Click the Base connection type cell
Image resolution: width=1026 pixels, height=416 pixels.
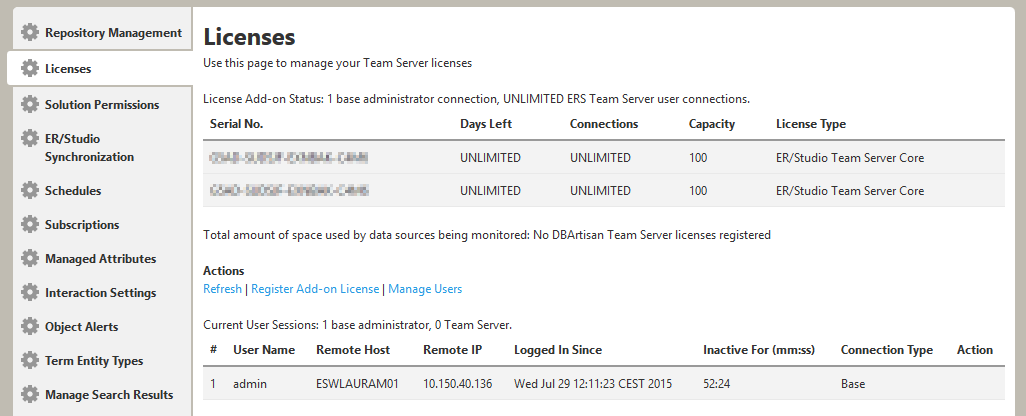(853, 384)
